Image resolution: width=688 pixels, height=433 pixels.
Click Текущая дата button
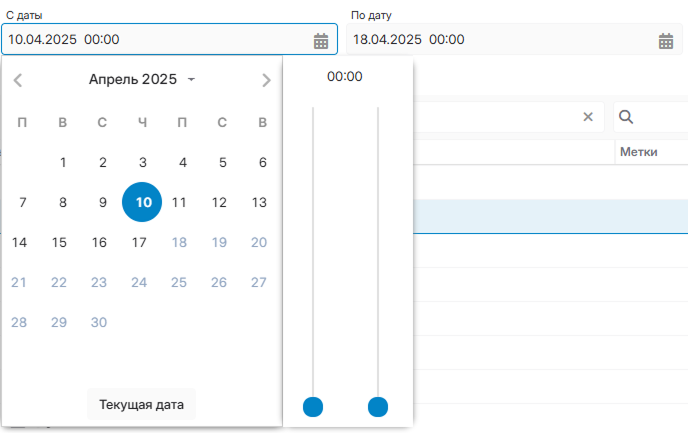click(x=141, y=405)
